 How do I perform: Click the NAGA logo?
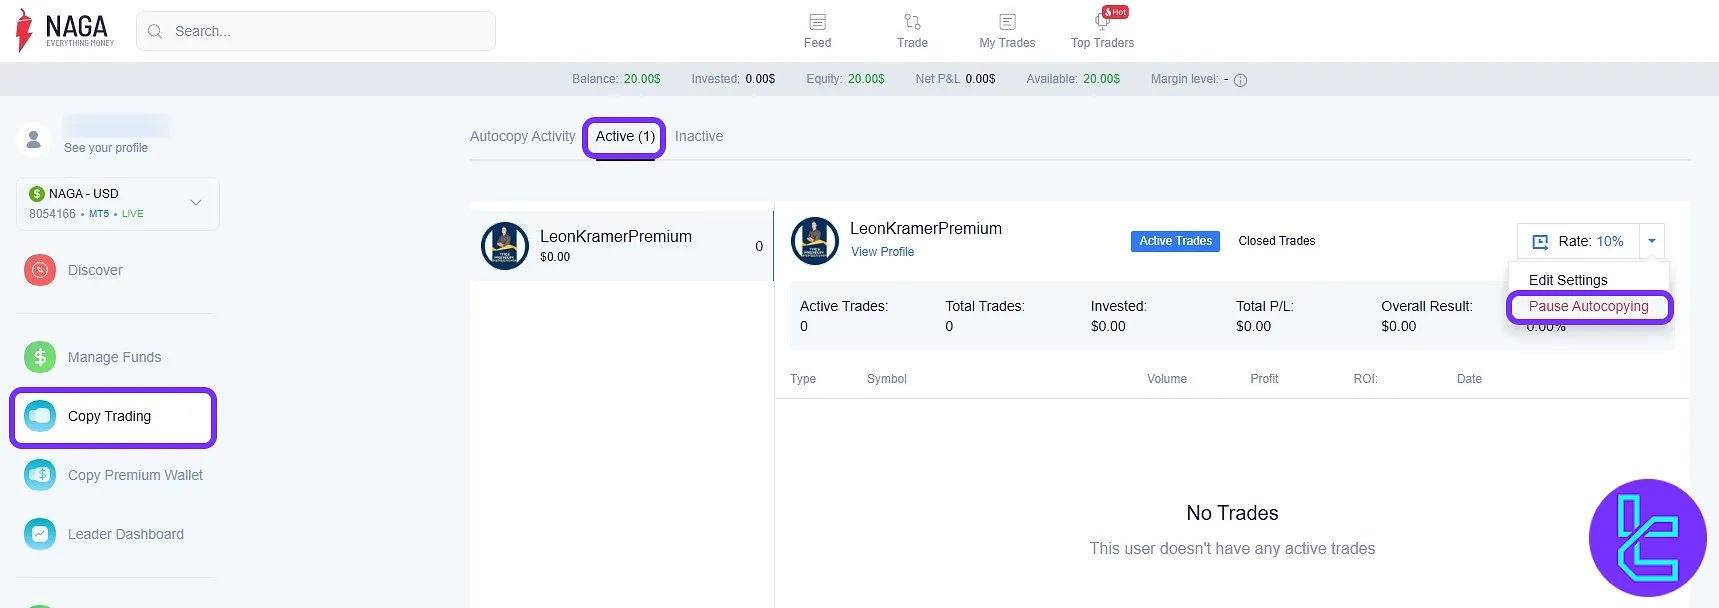point(65,31)
